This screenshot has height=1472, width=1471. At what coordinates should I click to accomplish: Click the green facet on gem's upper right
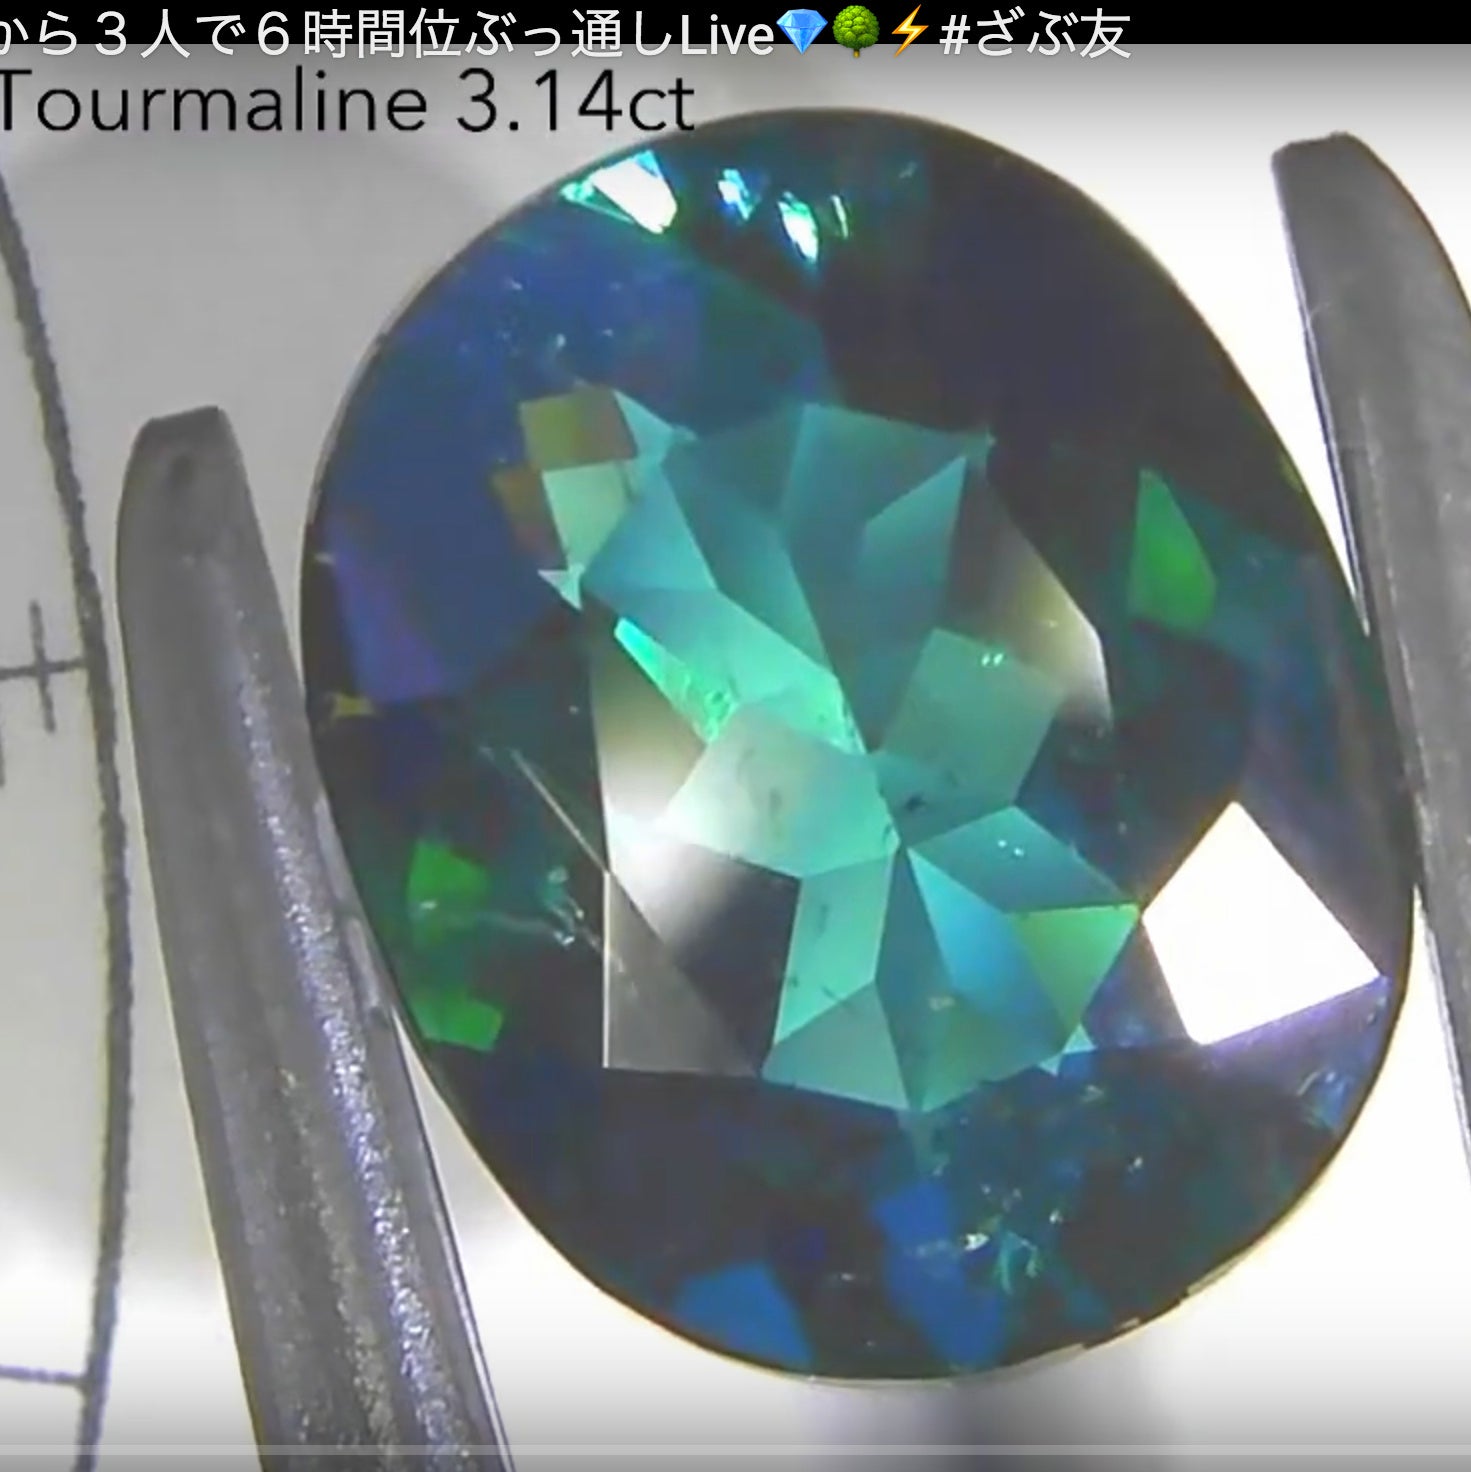tap(1170, 560)
